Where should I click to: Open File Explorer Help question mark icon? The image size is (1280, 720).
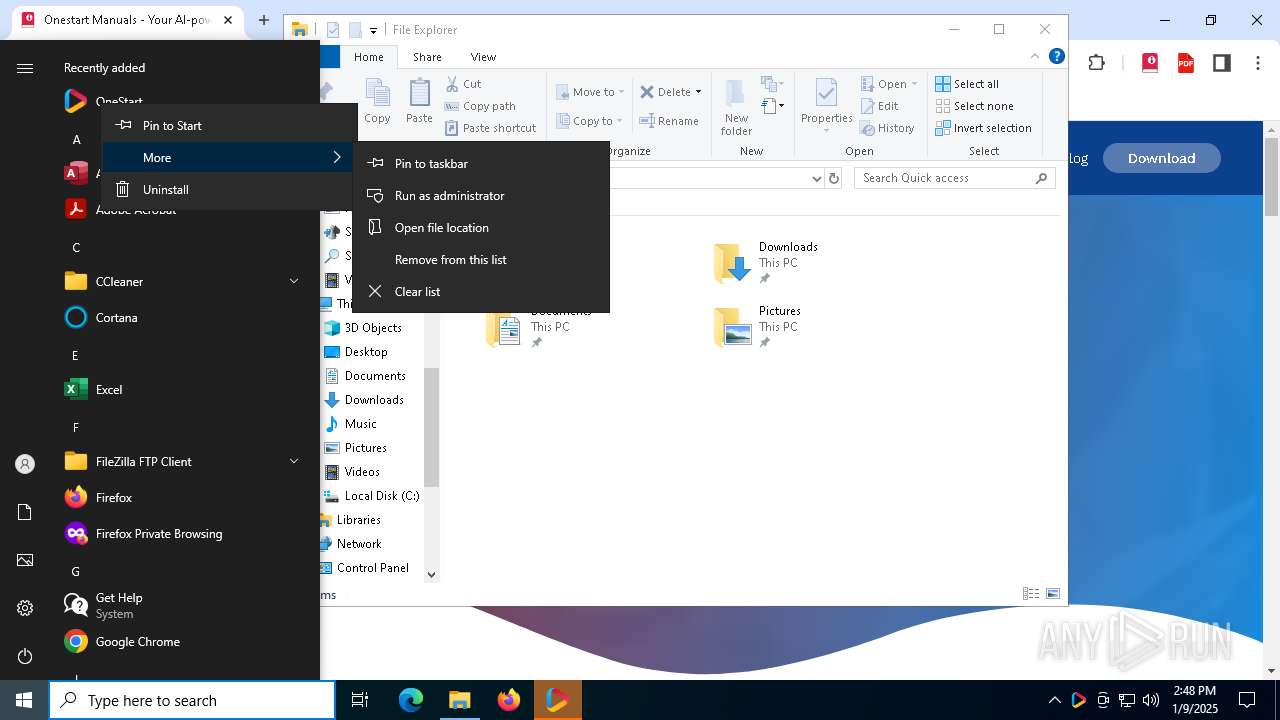coord(1056,57)
